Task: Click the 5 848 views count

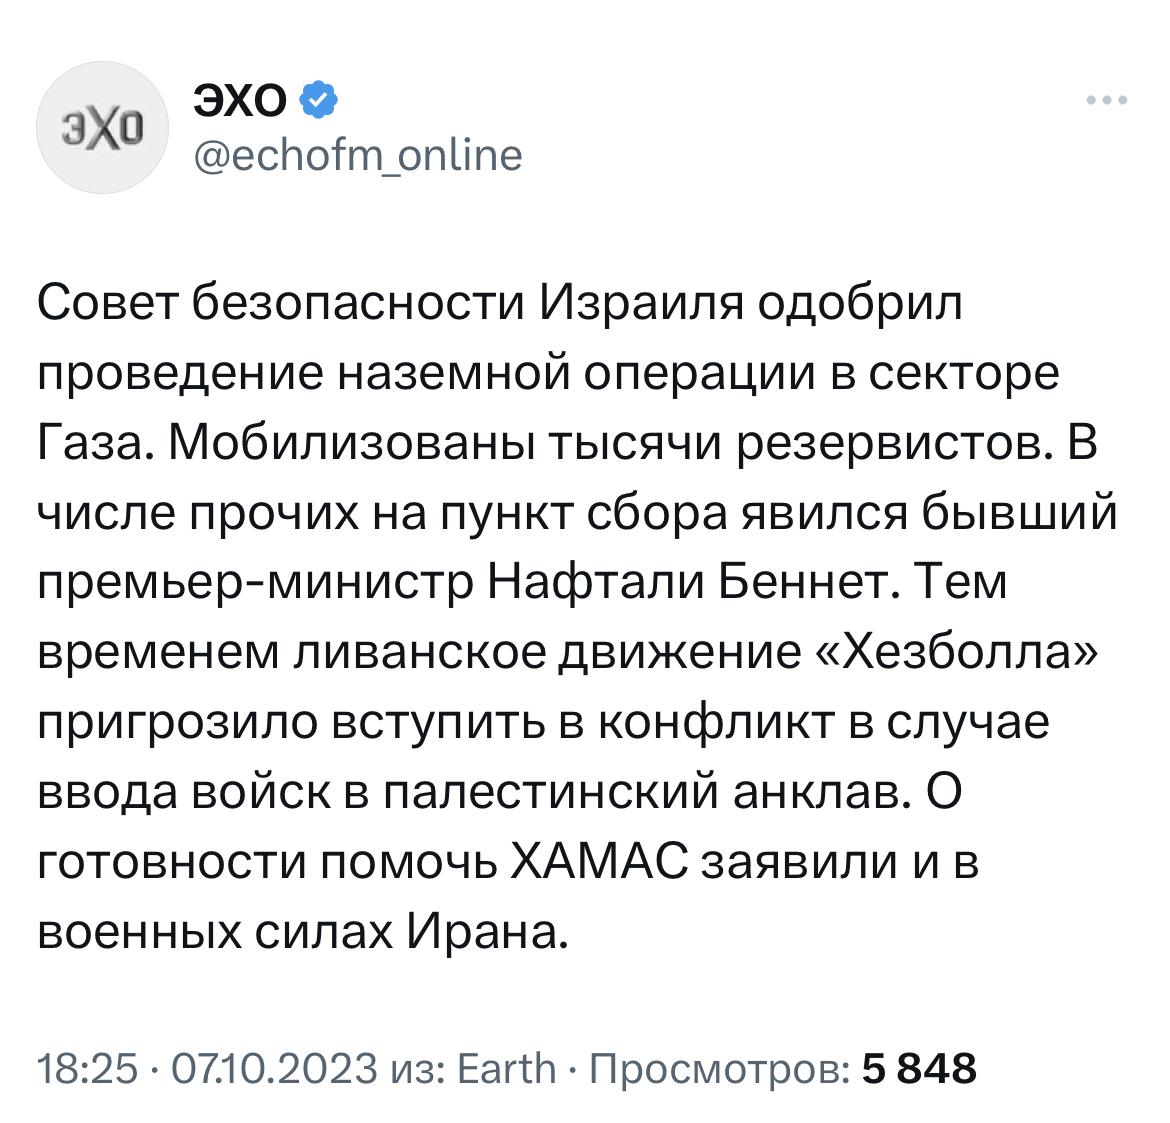Action: pos(919,1069)
